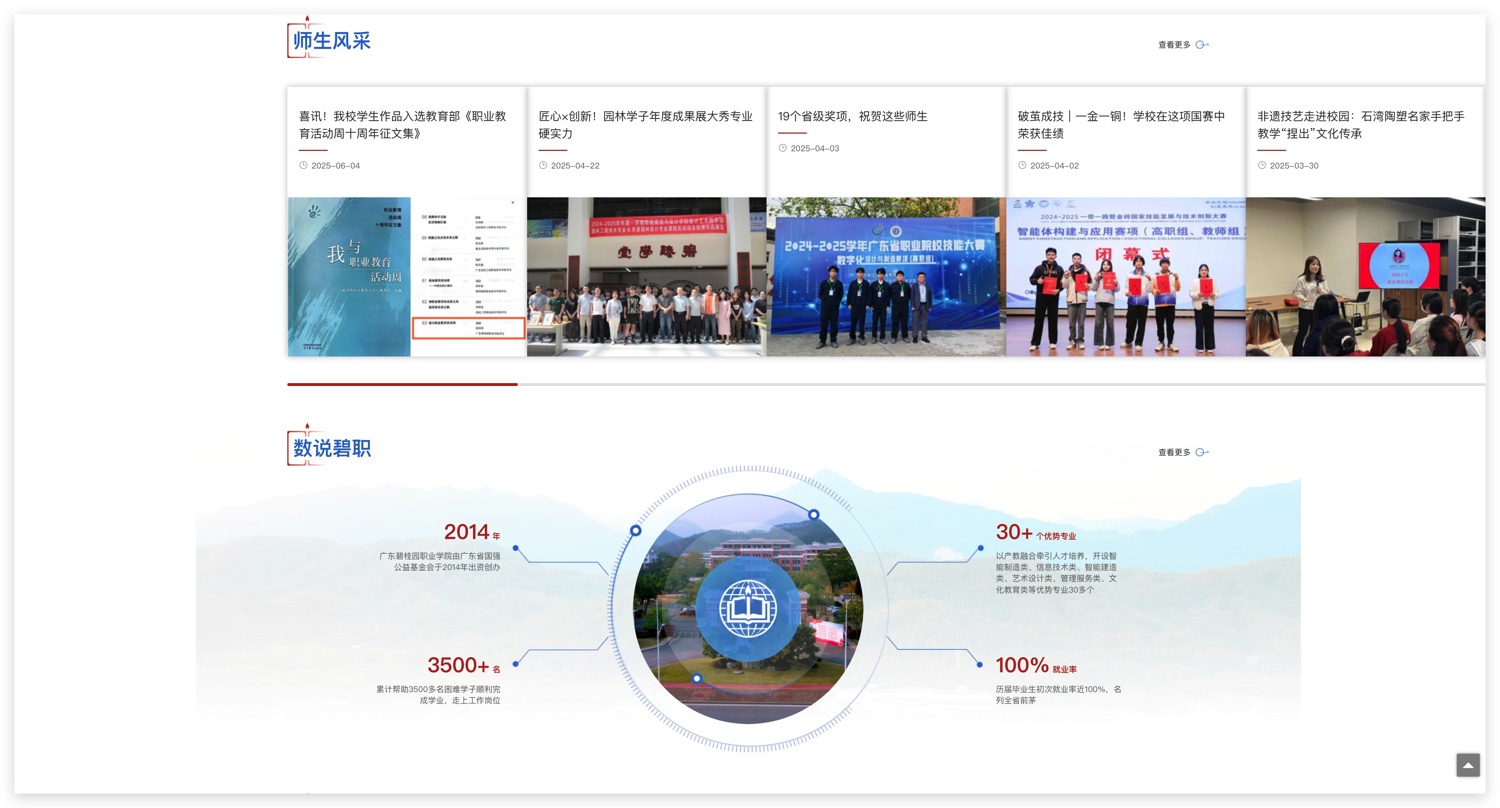Click the school book logo in the circle center
This screenshot has height=808, width=1500.
tap(748, 607)
